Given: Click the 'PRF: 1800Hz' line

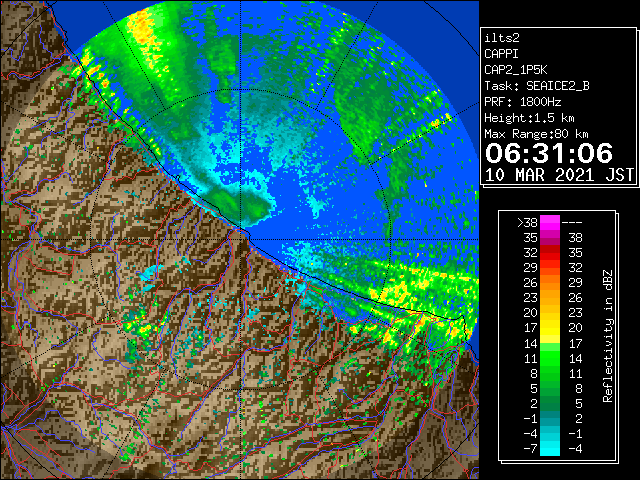Looking at the screenshot, I should tap(523, 102).
